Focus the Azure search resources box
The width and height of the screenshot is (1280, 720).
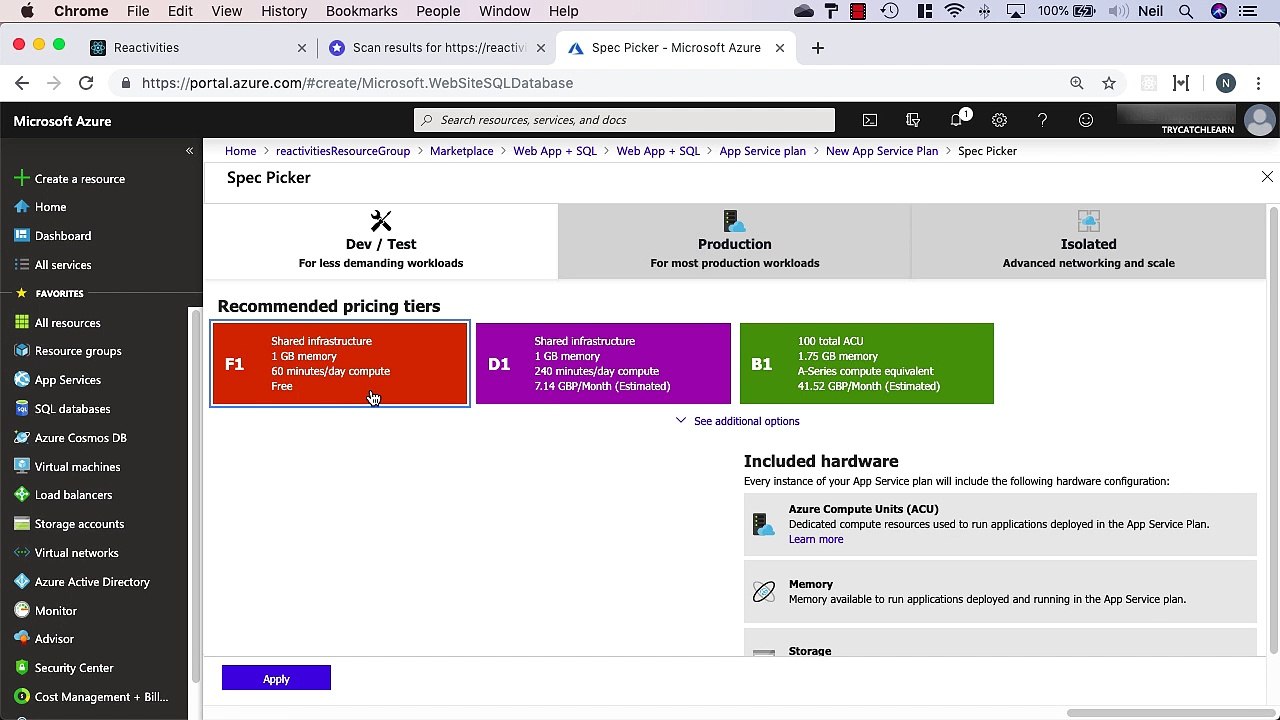tap(624, 120)
